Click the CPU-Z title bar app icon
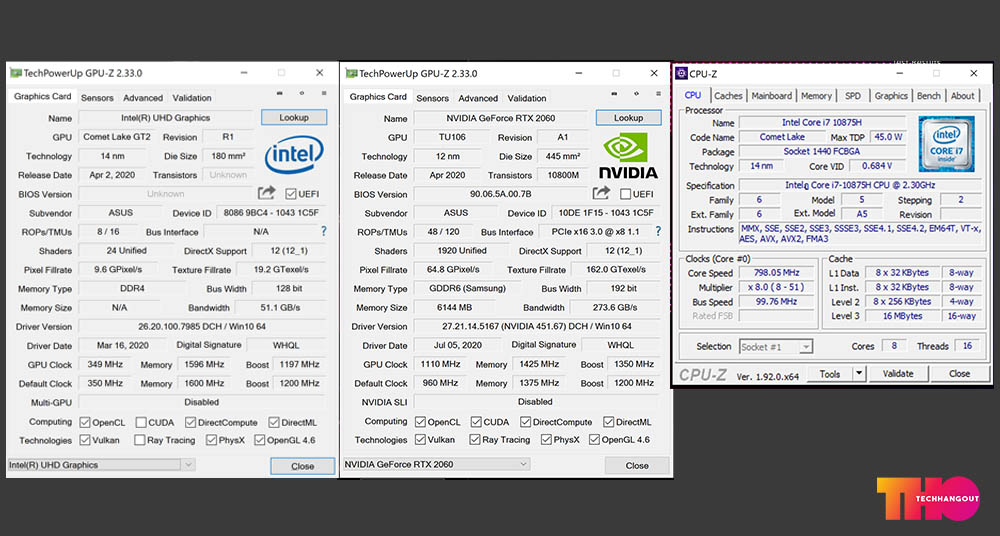1000x536 pixels. 680,73
